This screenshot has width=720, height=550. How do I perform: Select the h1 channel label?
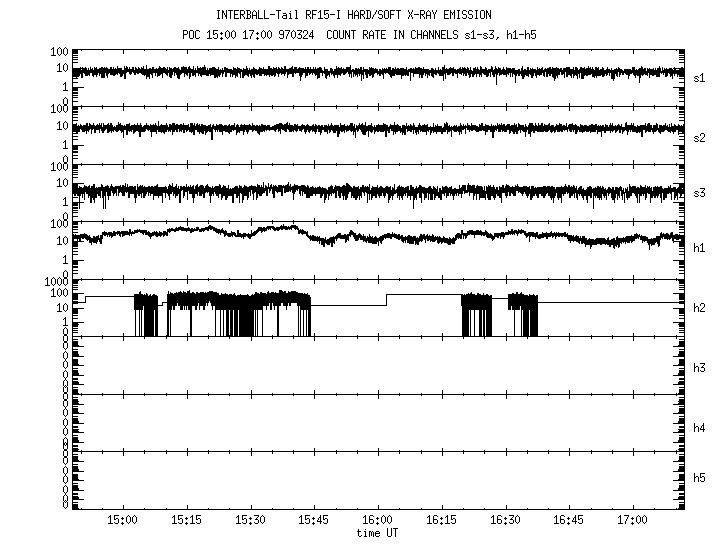700,248
